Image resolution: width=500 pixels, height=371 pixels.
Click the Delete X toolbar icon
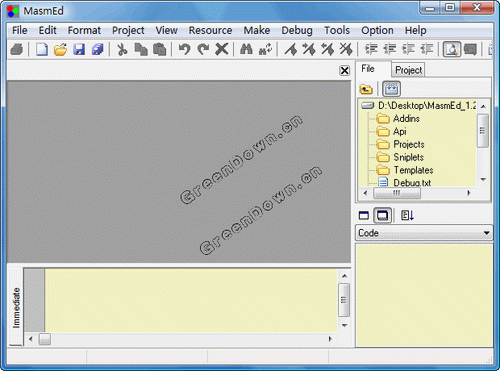222,50
